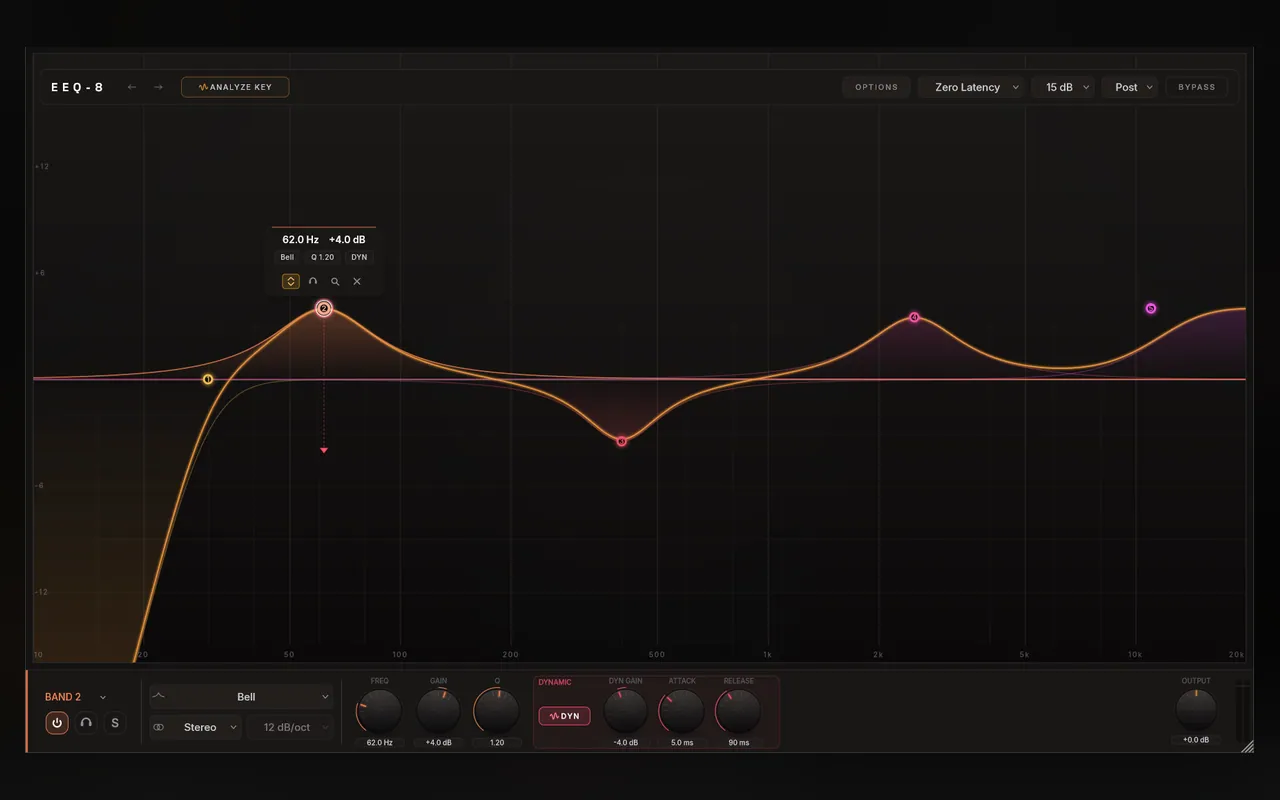Click the ANALYZE KEY button

tap(235, 87)
